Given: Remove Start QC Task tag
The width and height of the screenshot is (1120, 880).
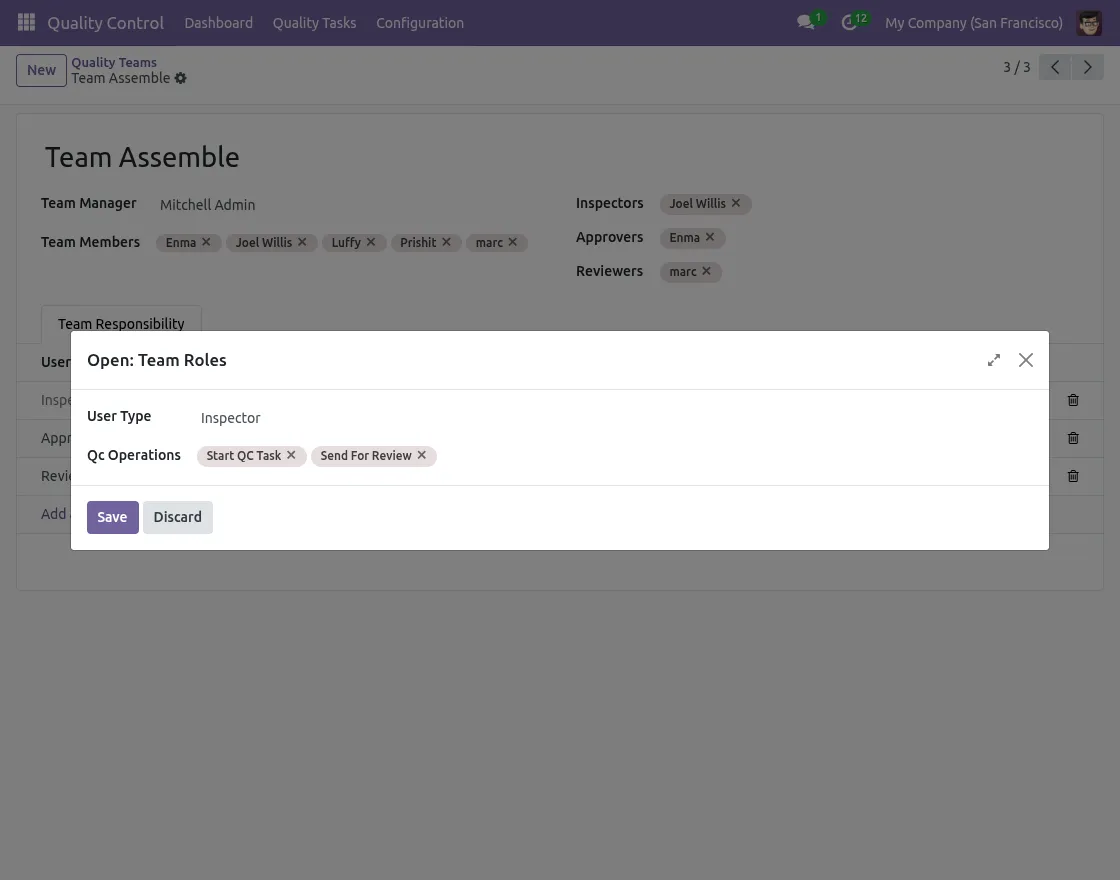Looking at the screenshot, I should 291,455.
